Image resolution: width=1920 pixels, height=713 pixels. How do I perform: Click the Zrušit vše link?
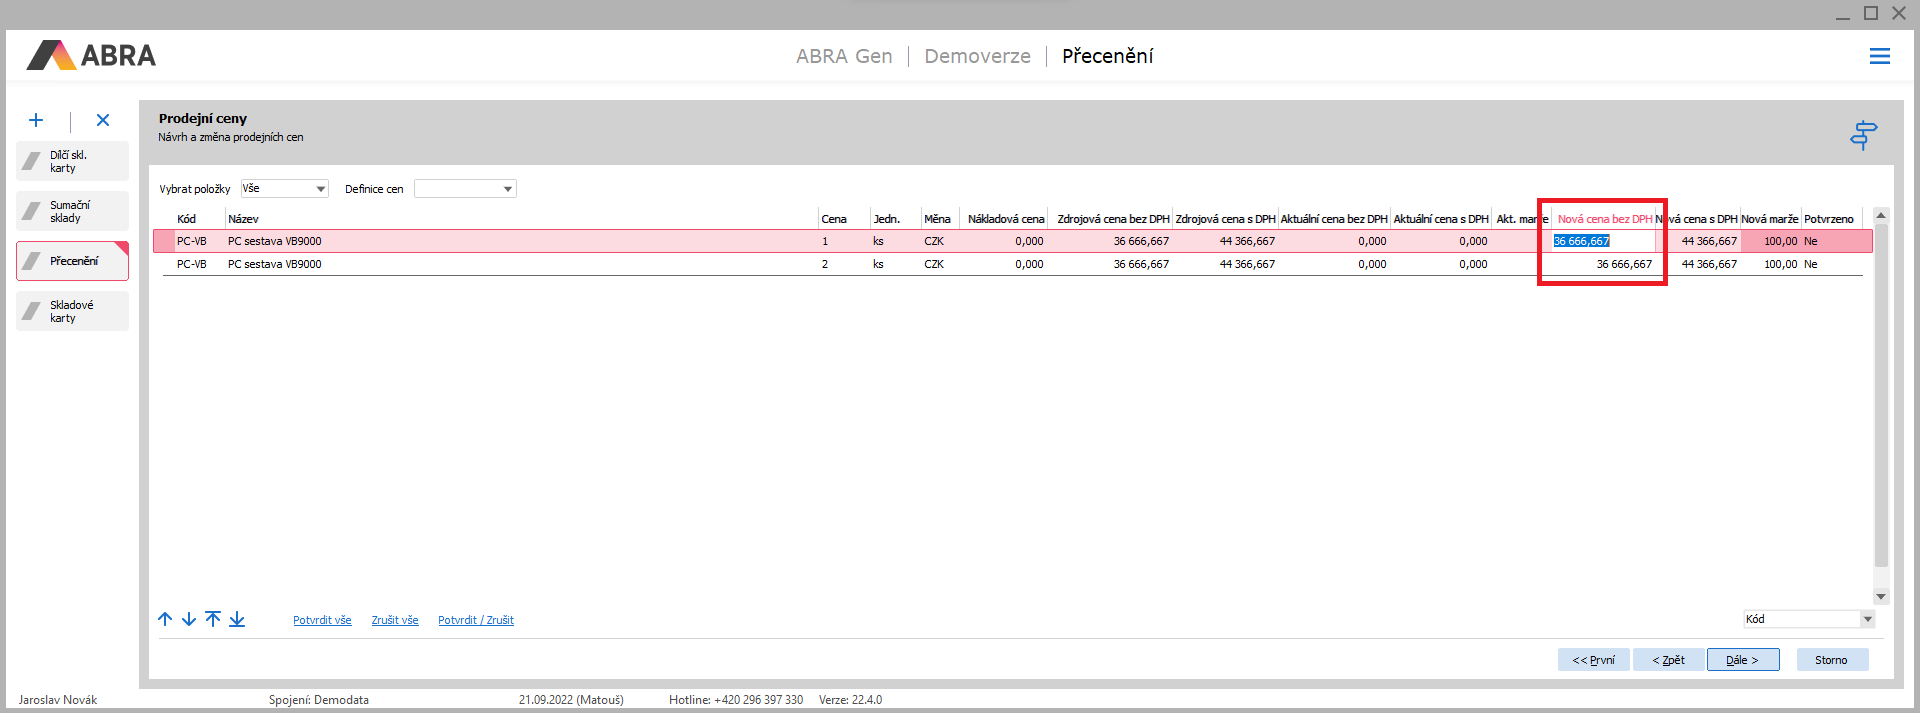[x=395, y=620]
